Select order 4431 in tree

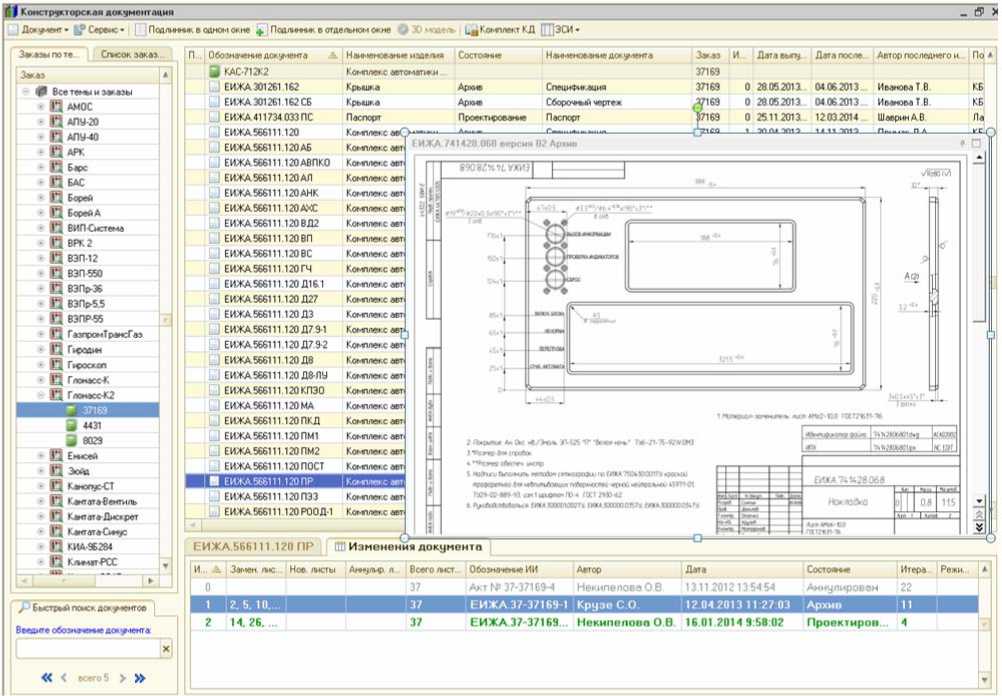(x=93, y=425)
